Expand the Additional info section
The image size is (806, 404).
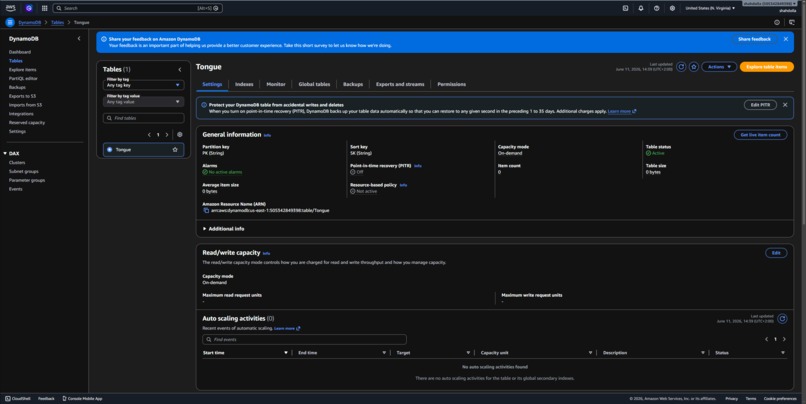pos(224,229)
